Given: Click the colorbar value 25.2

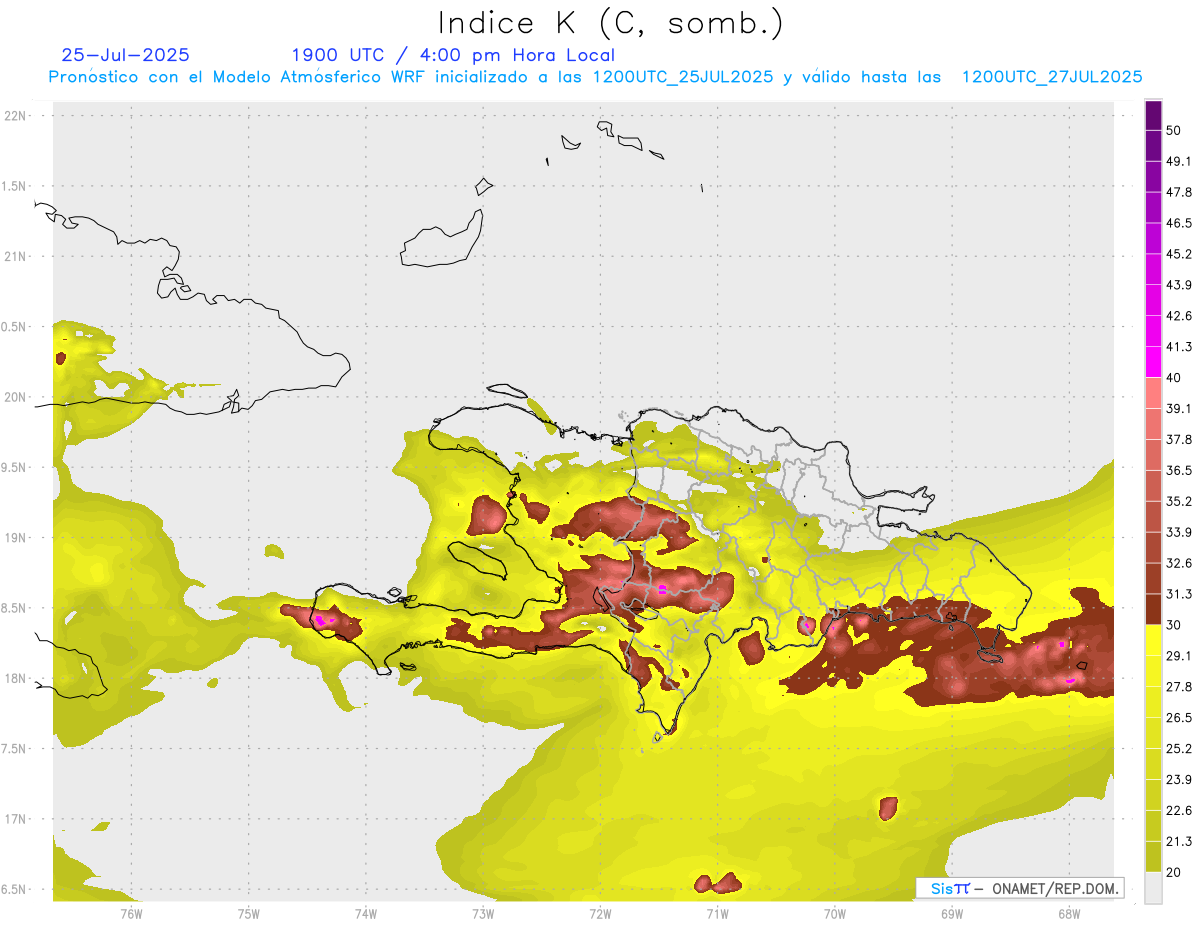Looking at the screenshot, I should pyautogui.click(x=1178, y=749).
